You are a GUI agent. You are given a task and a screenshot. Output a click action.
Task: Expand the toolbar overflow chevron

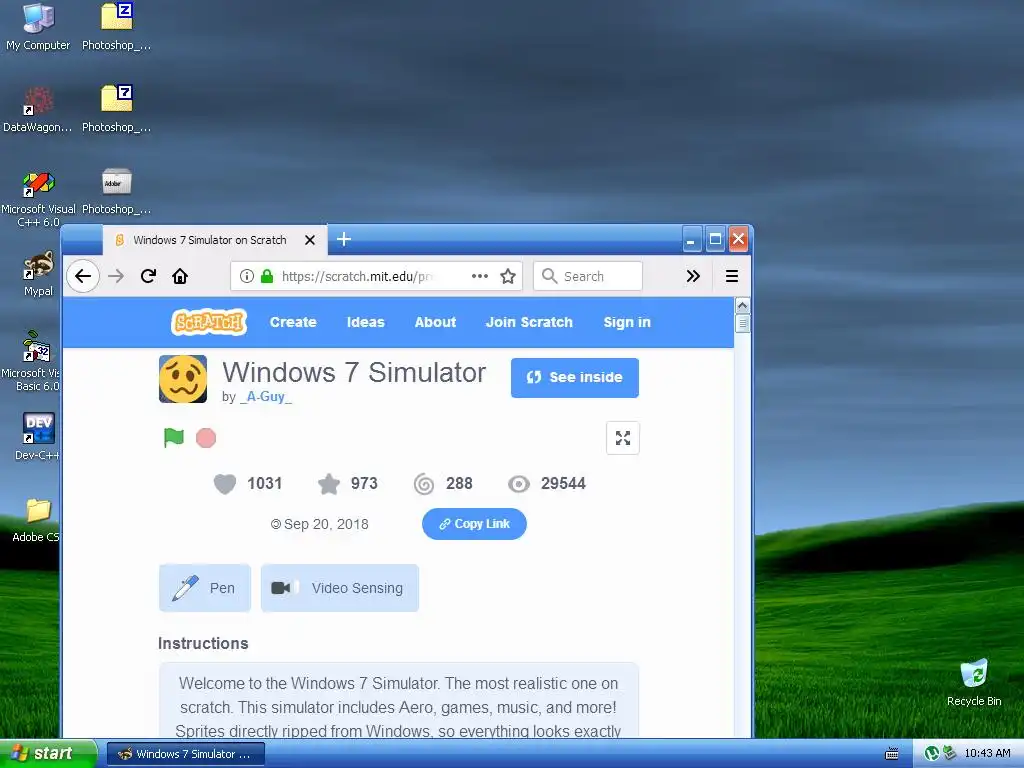pyautogui.click(x=694, y=276)
